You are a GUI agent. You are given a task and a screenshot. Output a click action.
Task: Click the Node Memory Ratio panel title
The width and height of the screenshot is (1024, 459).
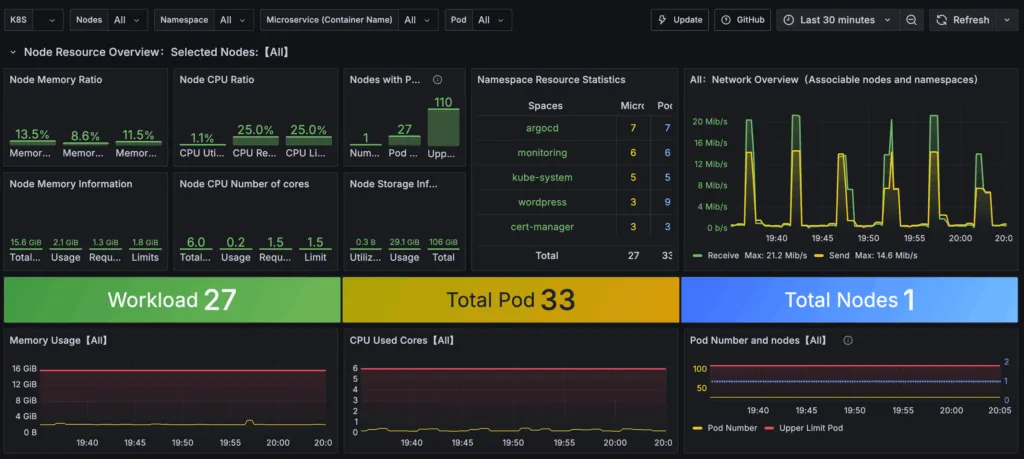pos(56,80)
